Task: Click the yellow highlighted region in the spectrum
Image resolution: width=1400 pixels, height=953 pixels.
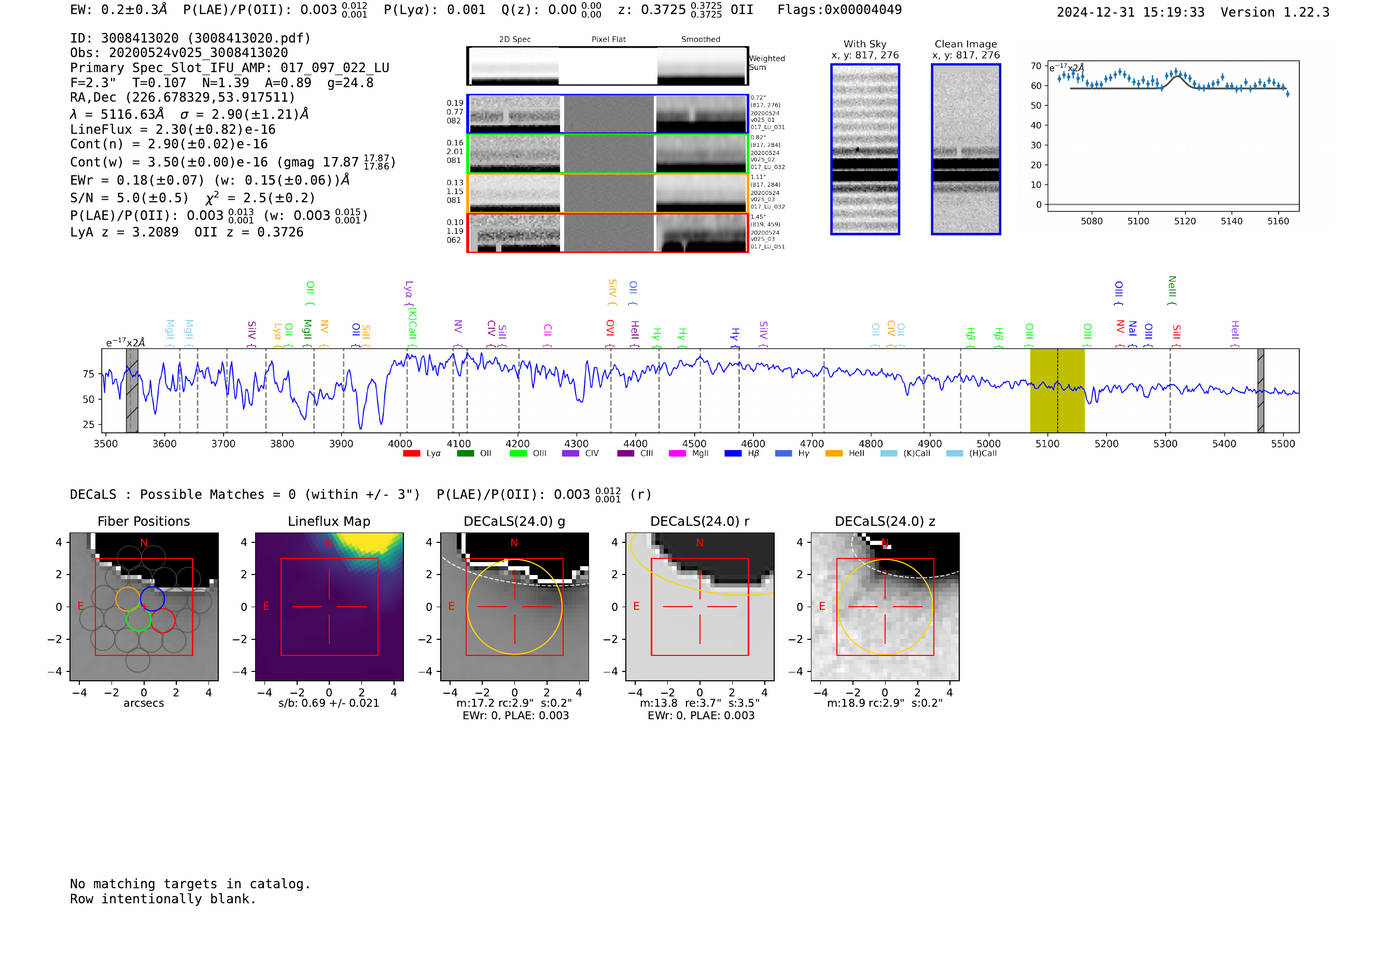Action: pyautogui.click(x=1057, y=391)
